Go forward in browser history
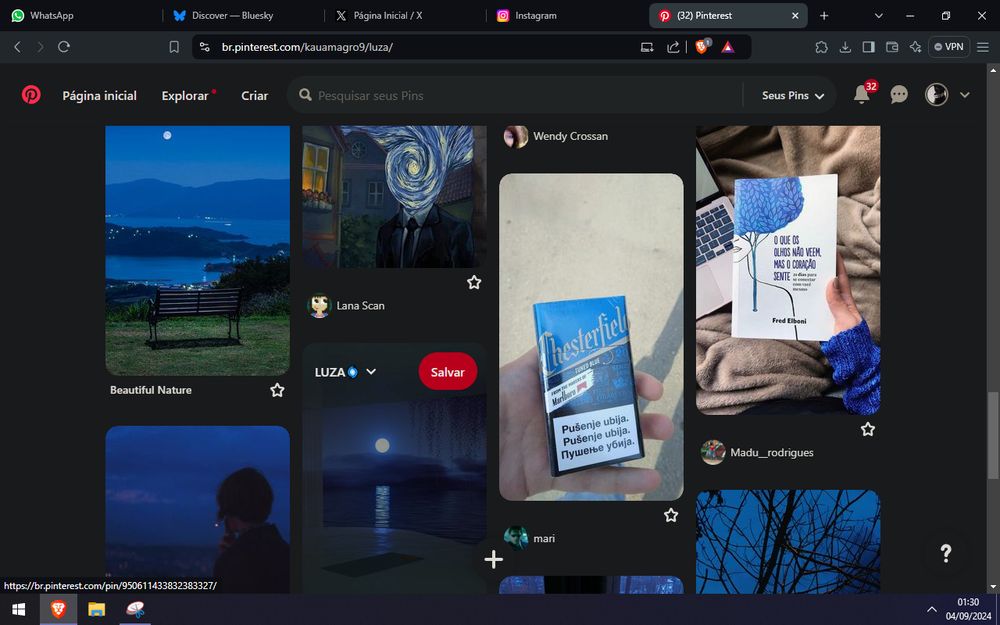Image resolution: width=1000 pixels, height=625 pixels. pos(40,47)
